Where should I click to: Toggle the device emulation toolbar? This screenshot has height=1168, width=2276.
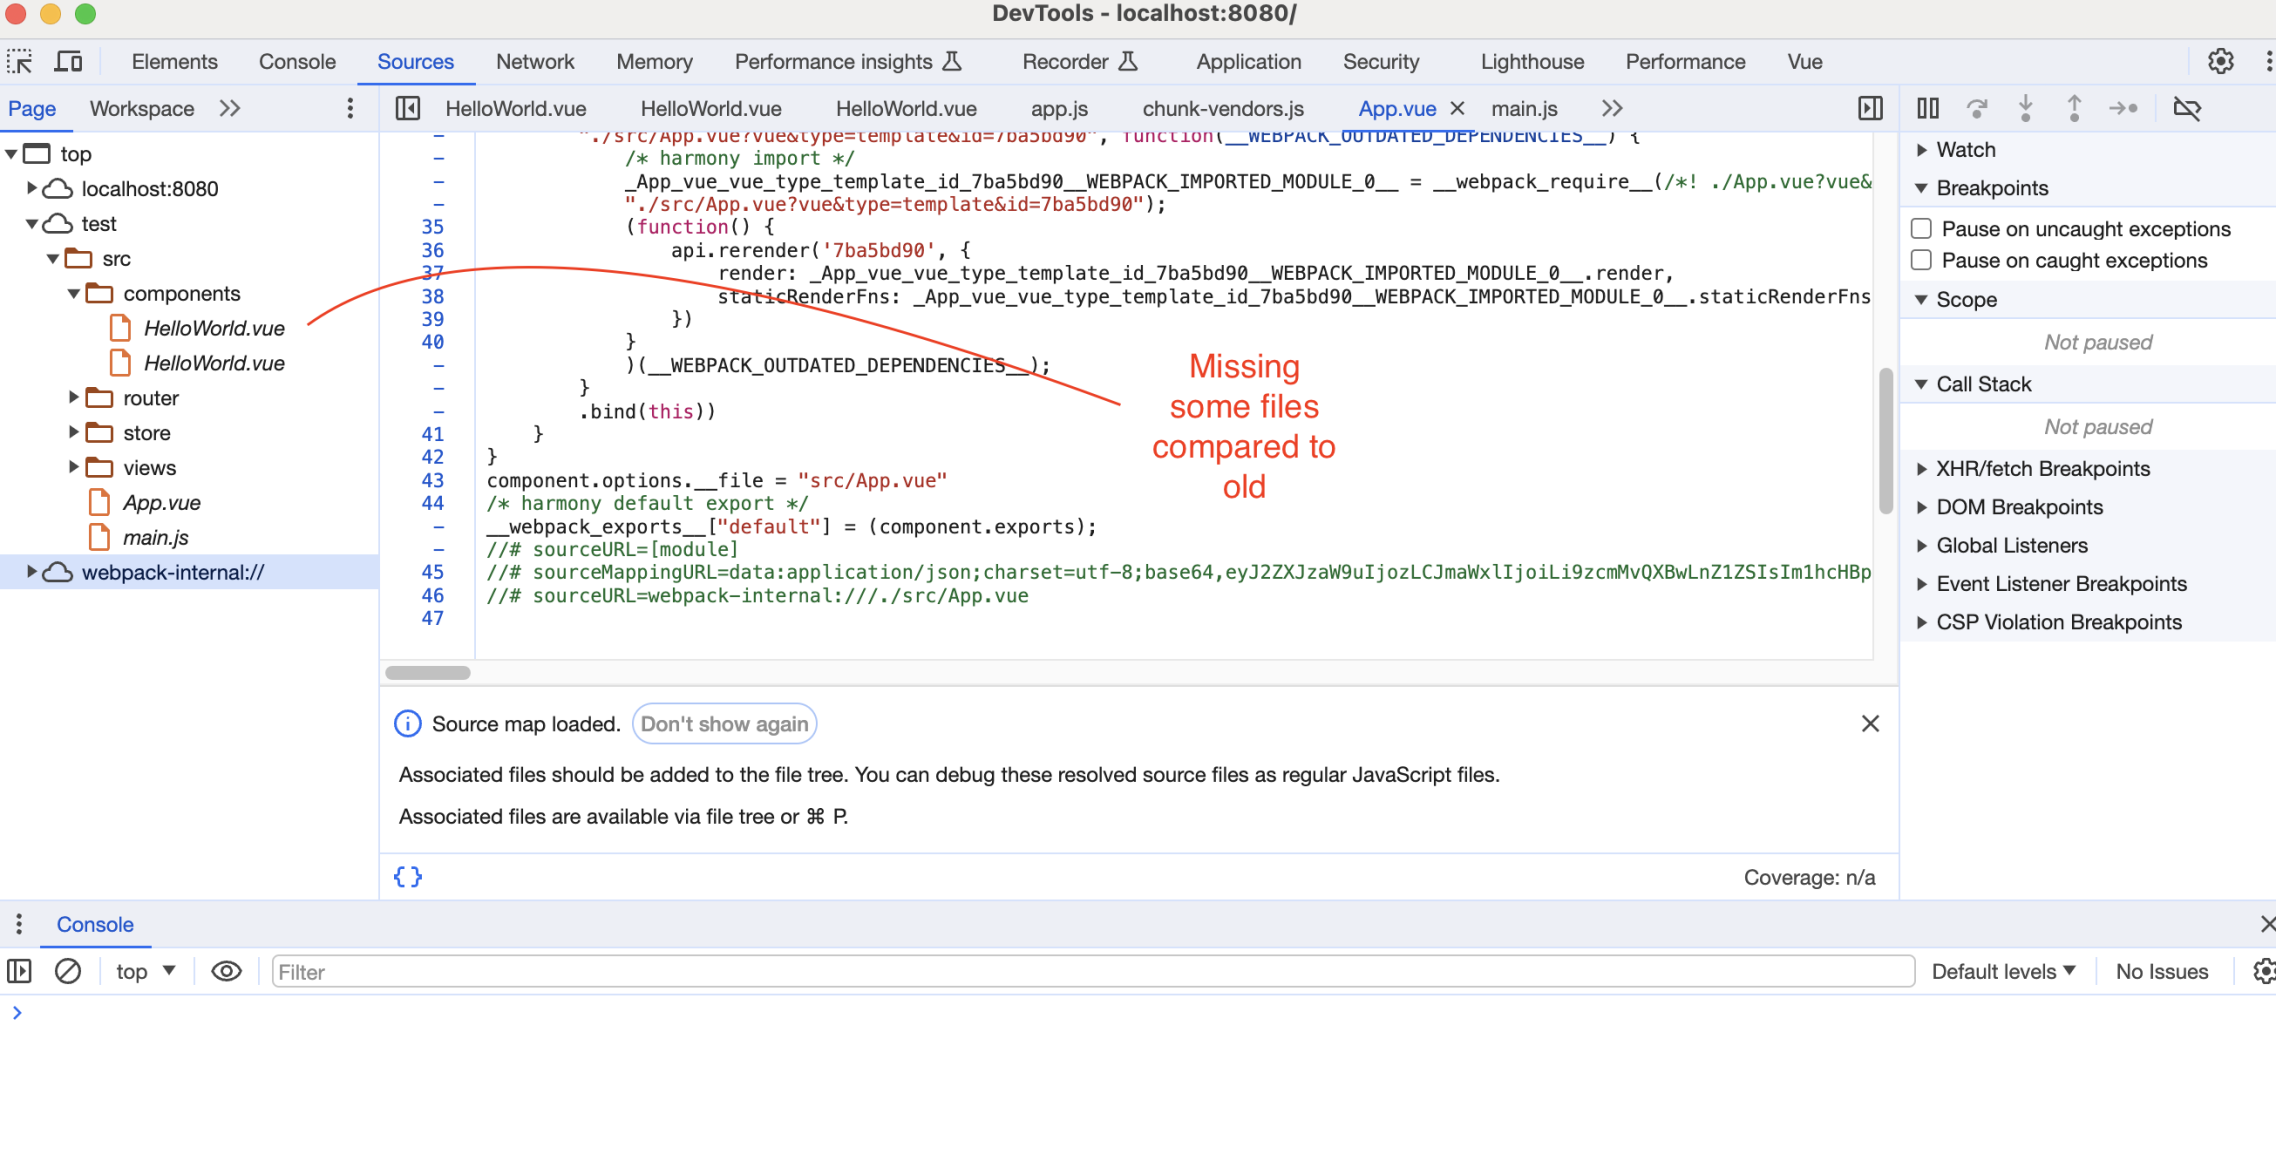coord(67,61)
